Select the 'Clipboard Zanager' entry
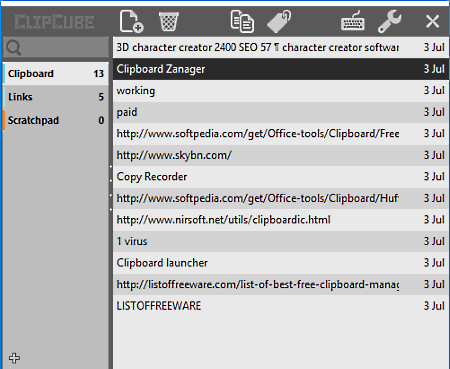Image resolution: width=450 pixels, height=369 pixels. (x=281, y=69)
